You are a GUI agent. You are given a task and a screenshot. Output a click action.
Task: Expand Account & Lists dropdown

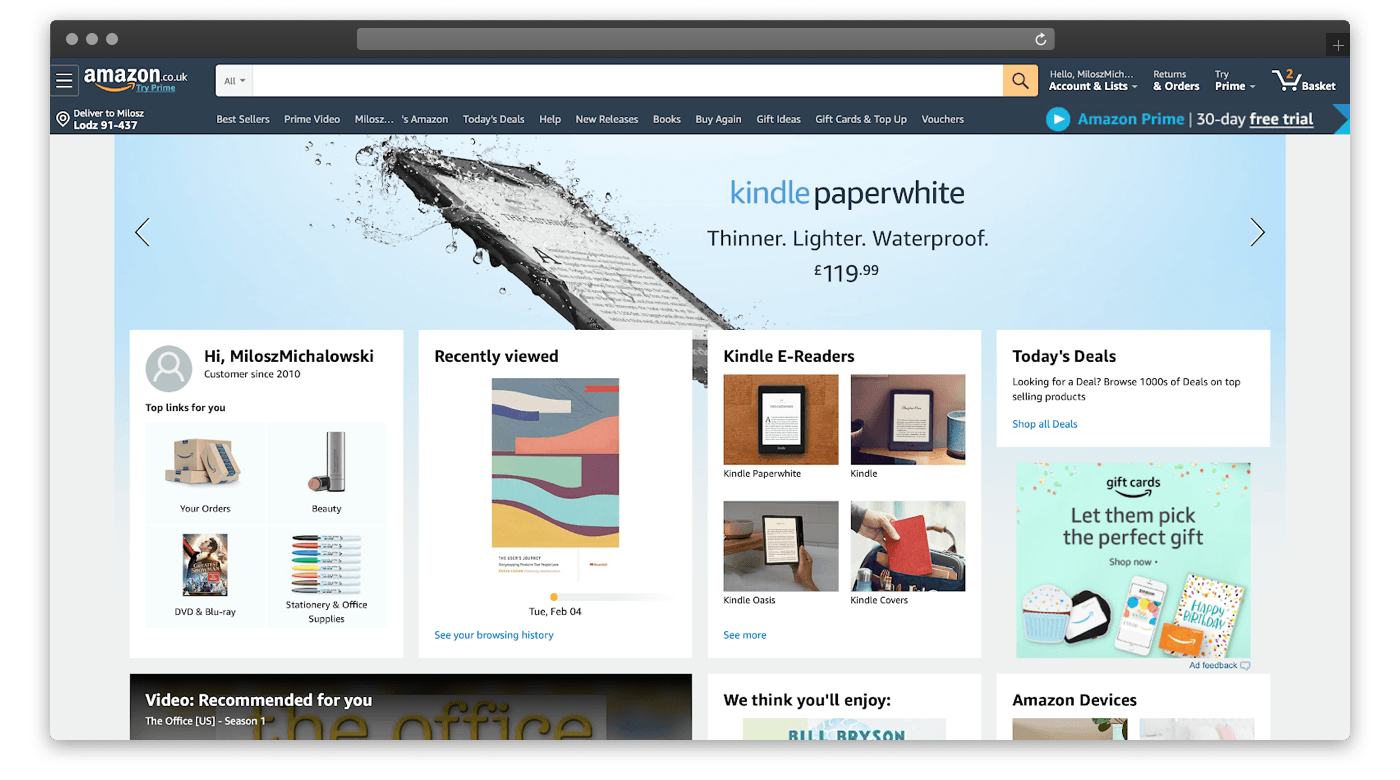pos(1093,80)
